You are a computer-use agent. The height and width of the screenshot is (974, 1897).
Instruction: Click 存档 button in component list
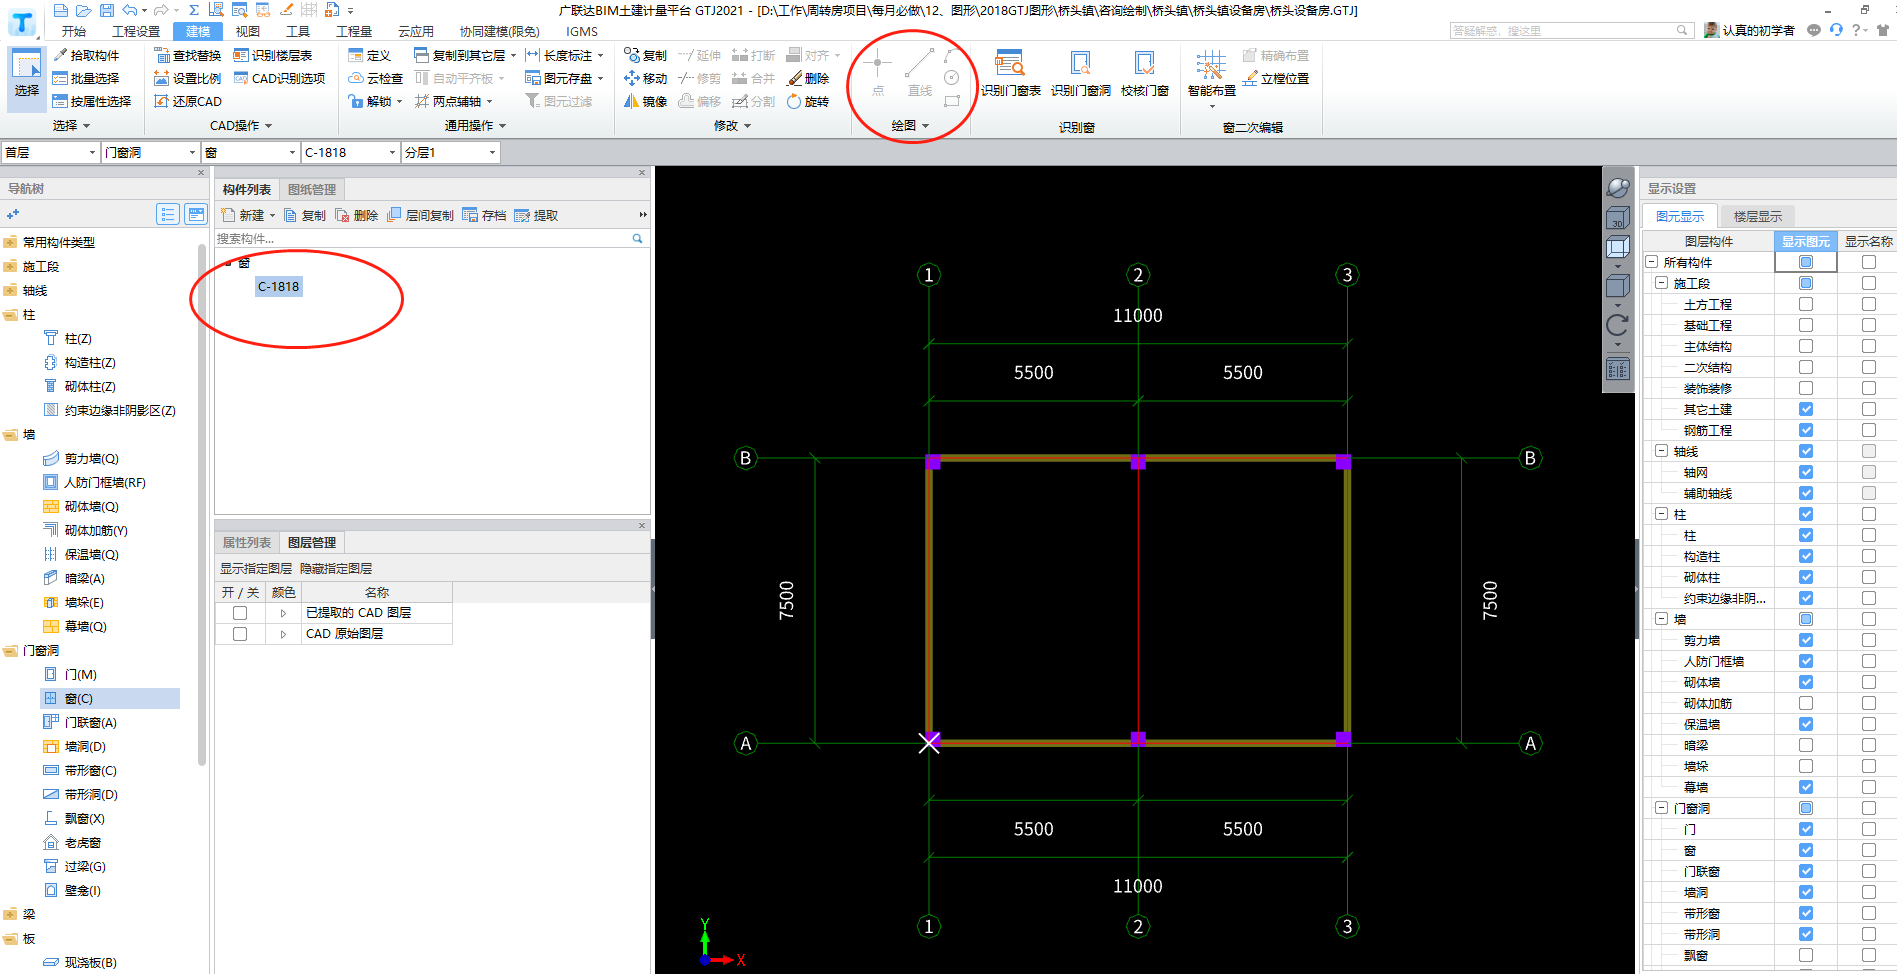(485, 215)
